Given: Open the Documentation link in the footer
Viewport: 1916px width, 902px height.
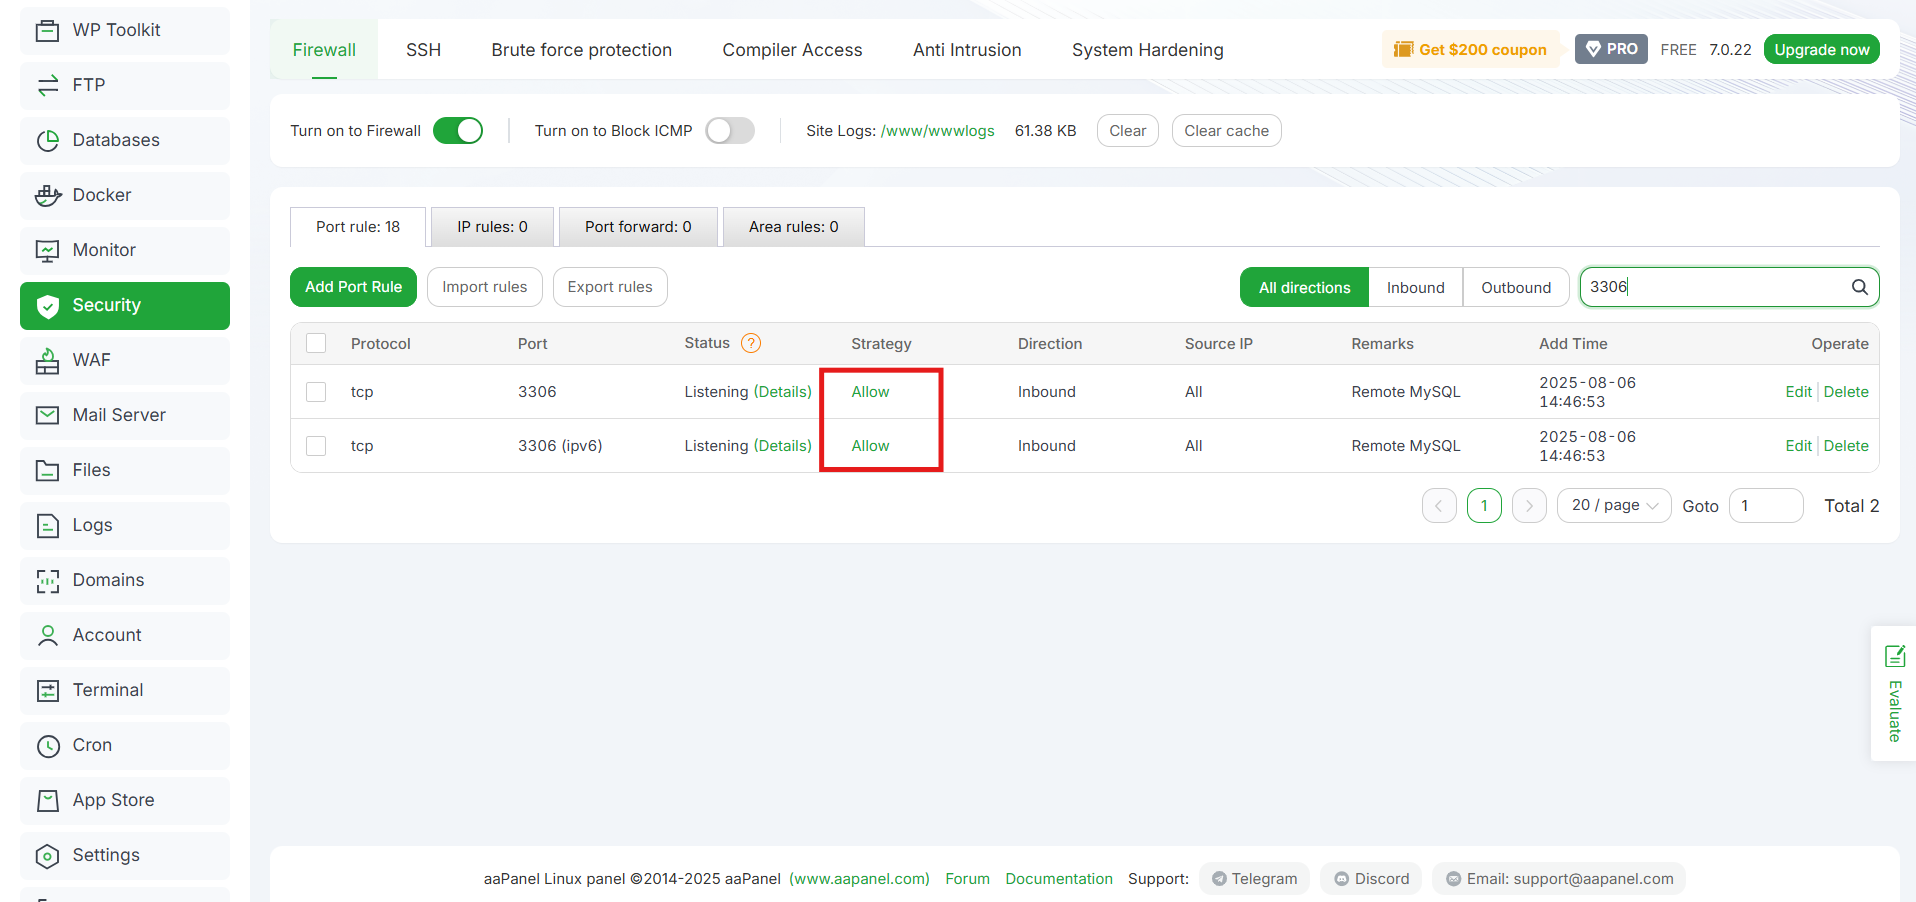Looking at the screenshot, I should pos(1058,878).
